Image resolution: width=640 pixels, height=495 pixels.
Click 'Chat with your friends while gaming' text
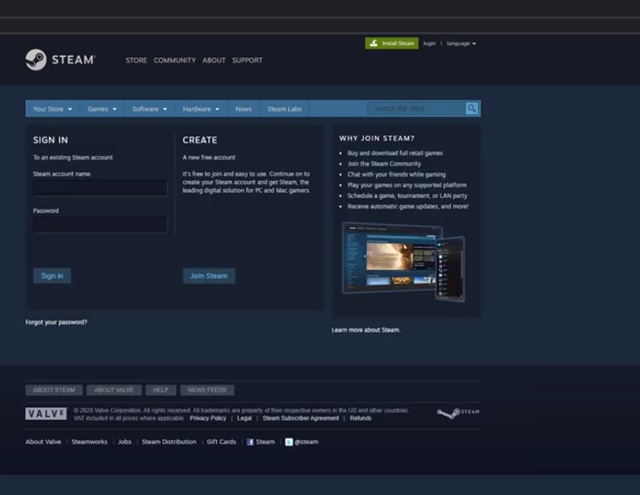tap(396, 175)
